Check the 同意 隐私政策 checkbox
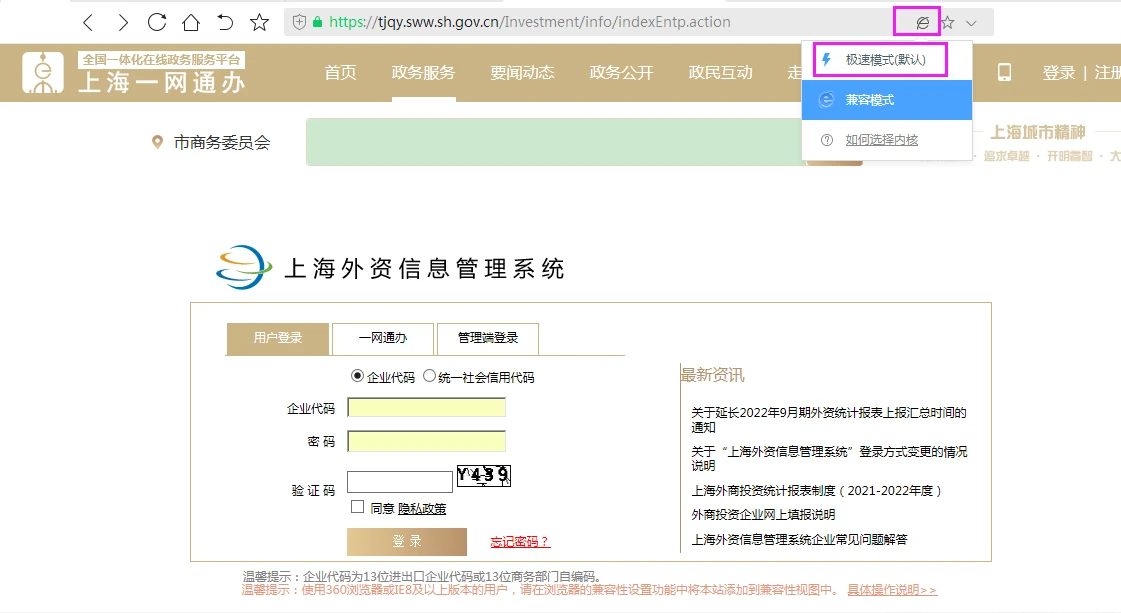 pos(357,507)
